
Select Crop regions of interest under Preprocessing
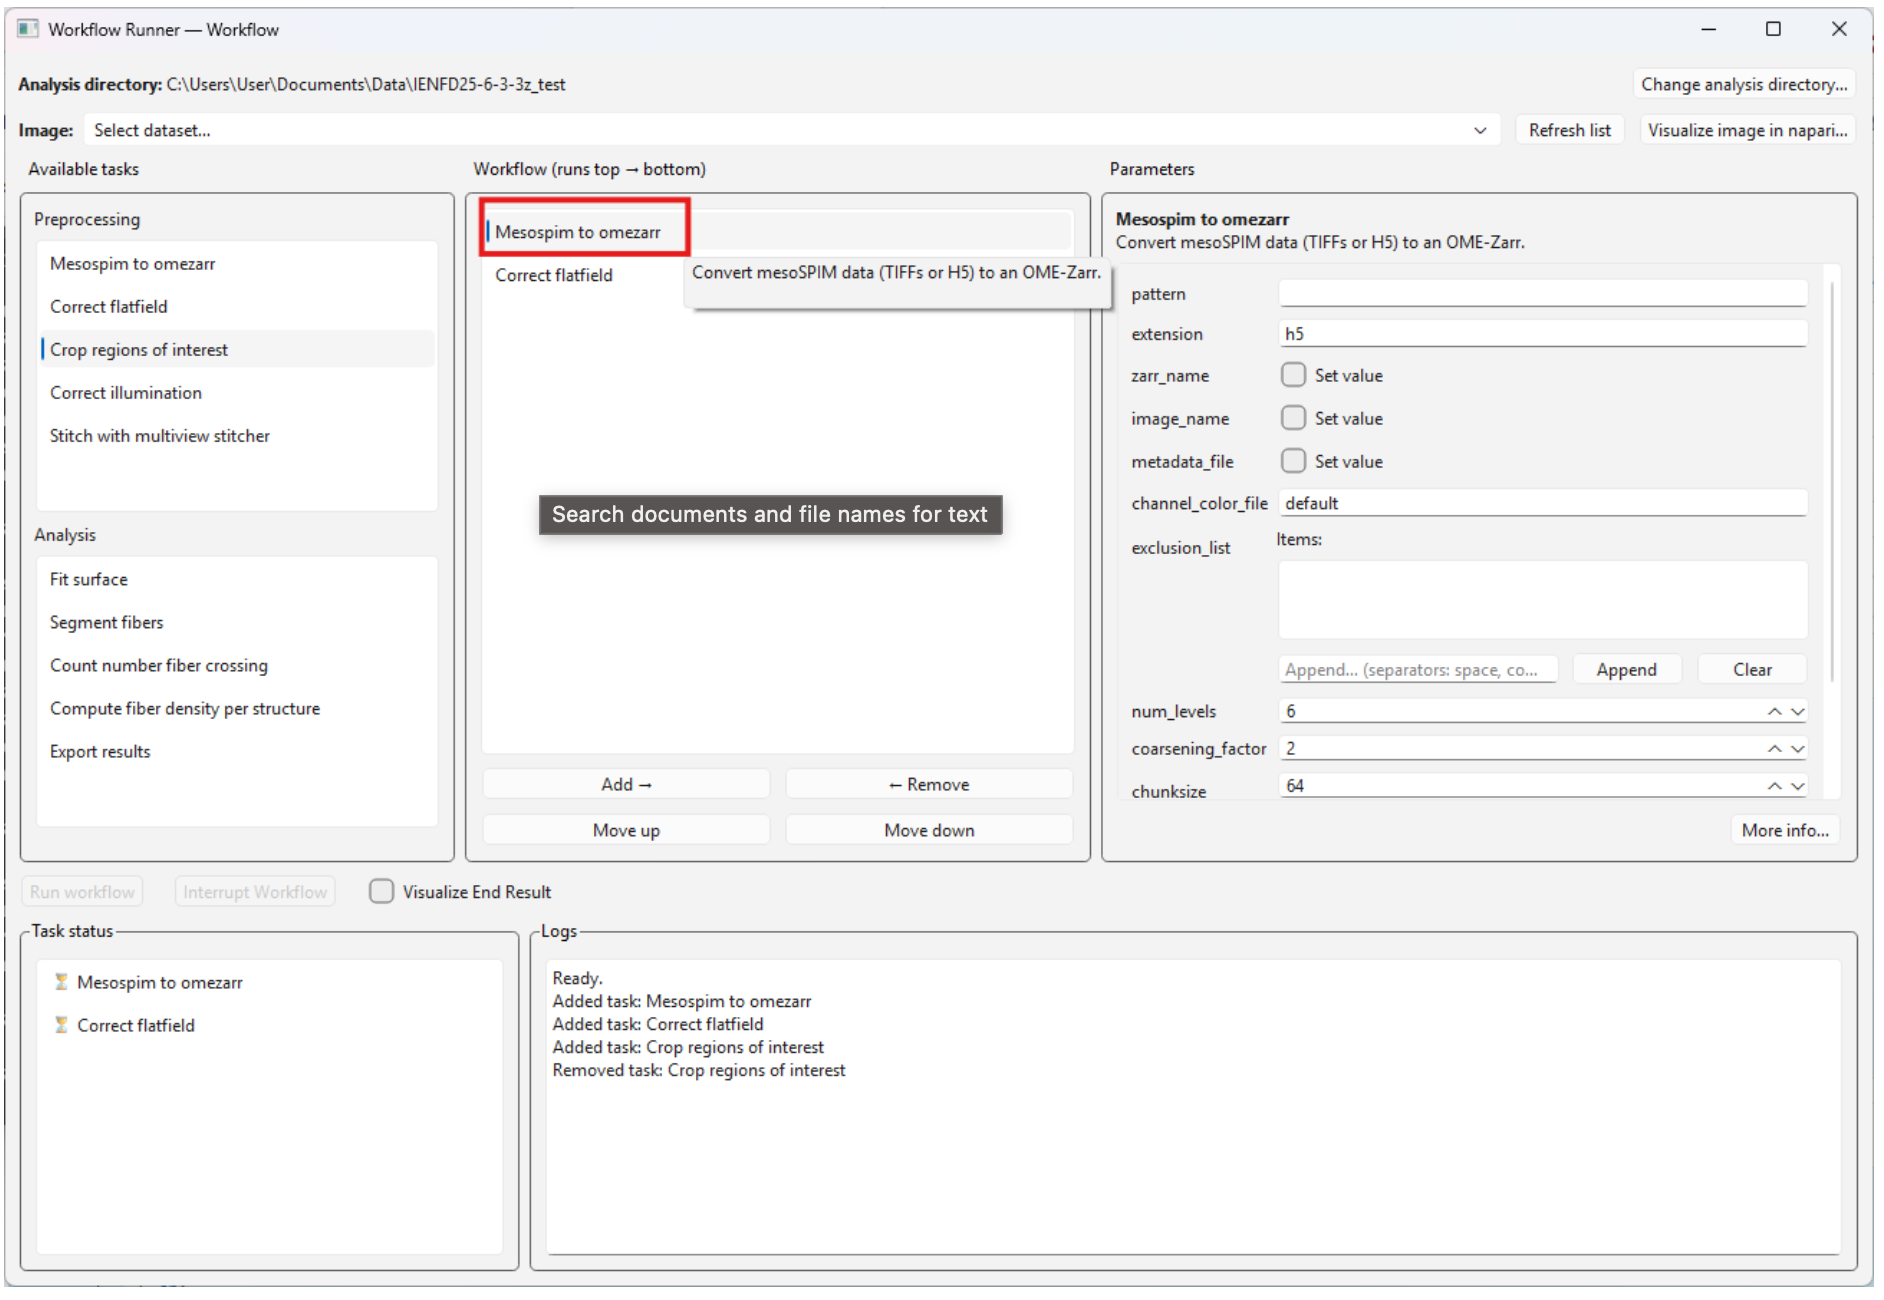139,349
